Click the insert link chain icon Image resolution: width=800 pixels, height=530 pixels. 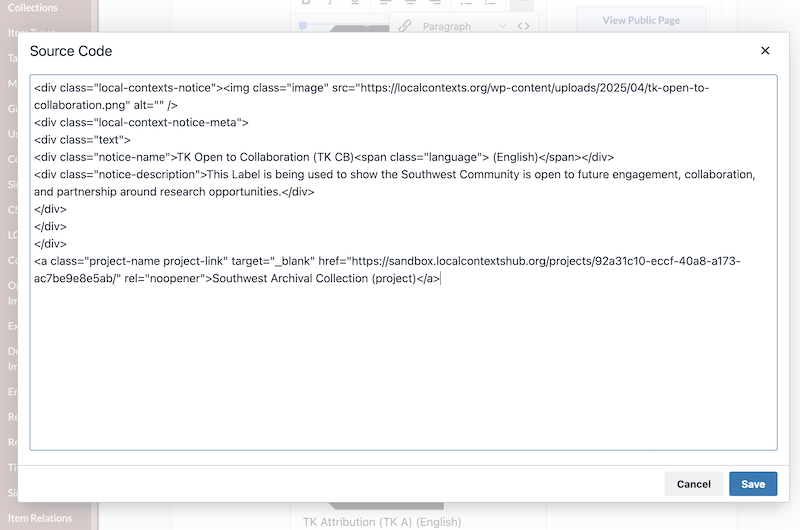[405, 26]
